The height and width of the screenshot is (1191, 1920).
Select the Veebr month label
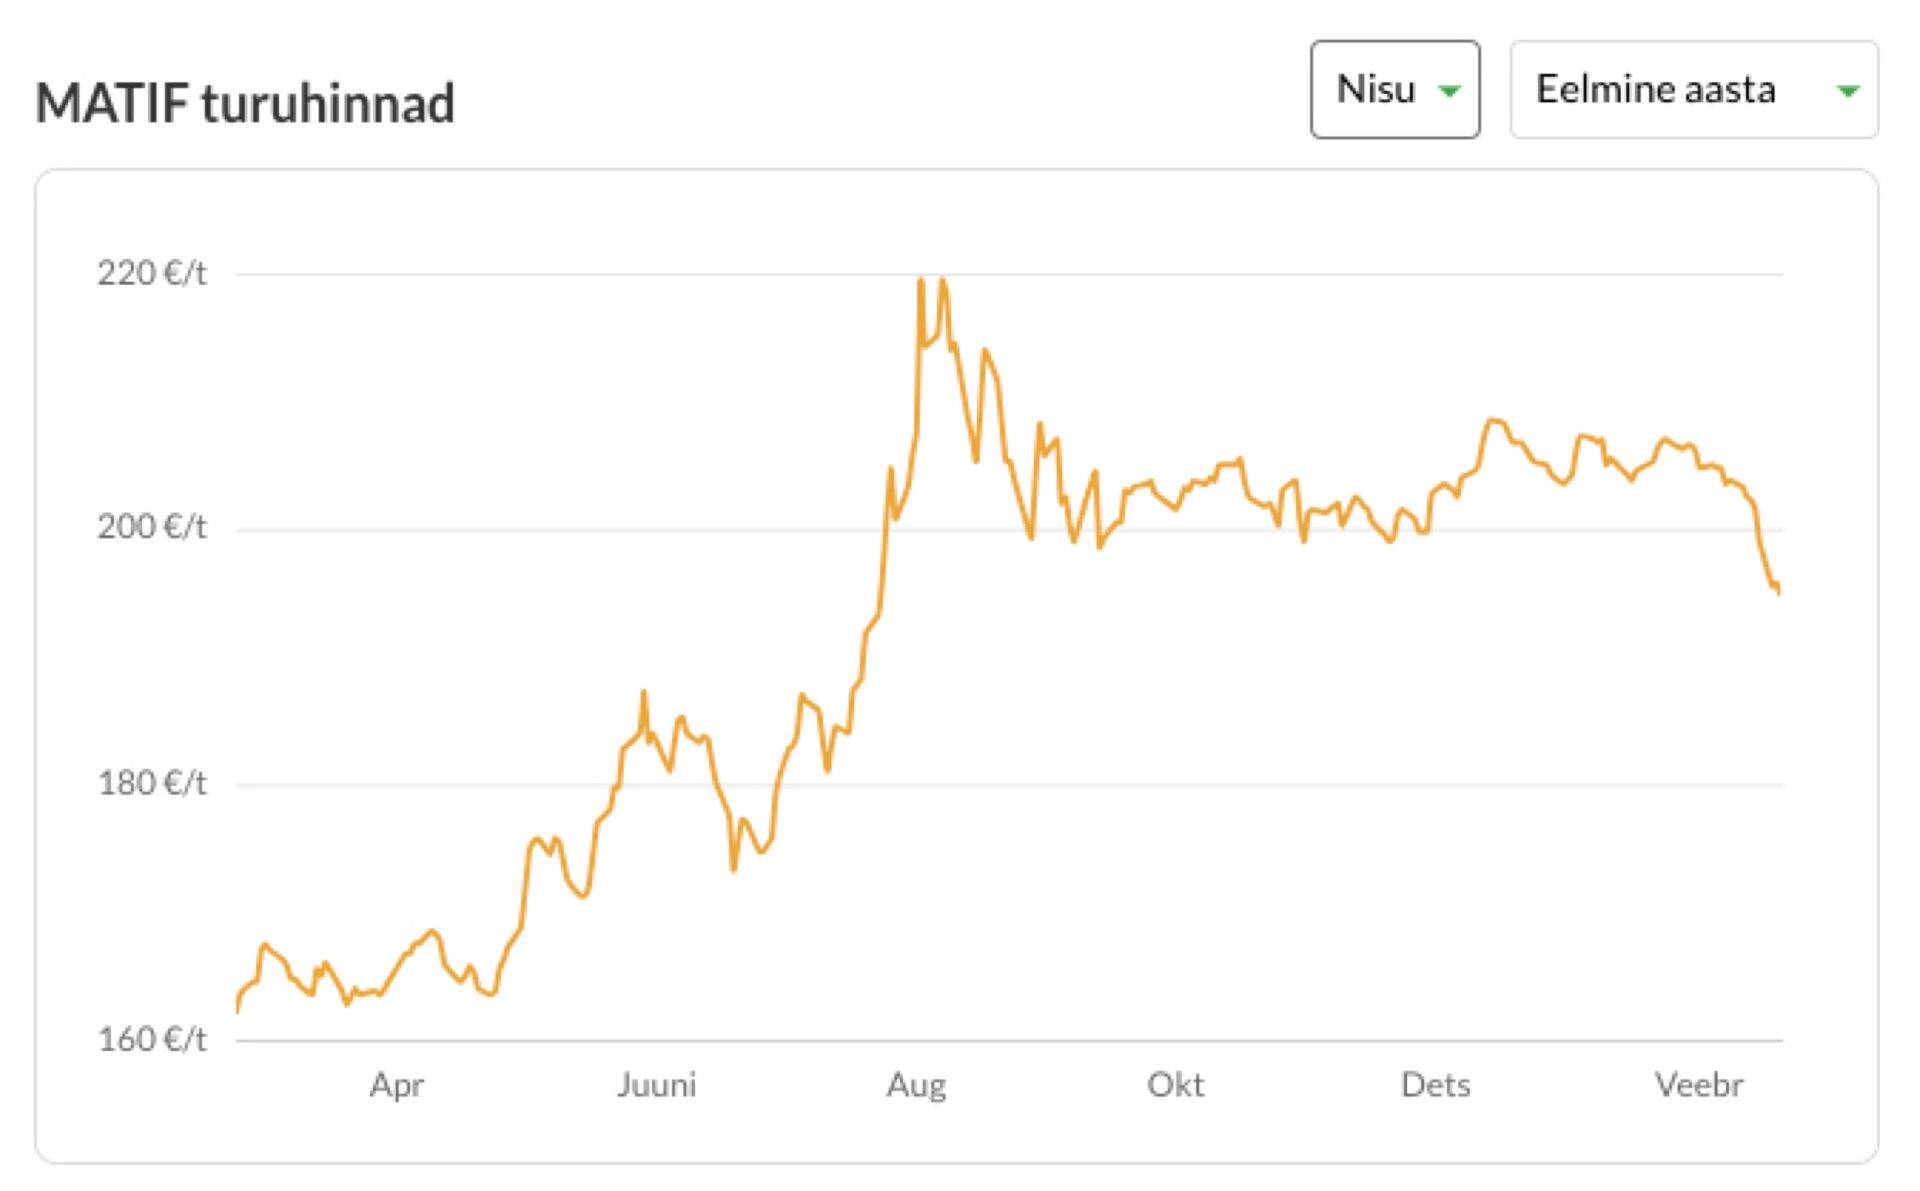tap(1698, 1085)
